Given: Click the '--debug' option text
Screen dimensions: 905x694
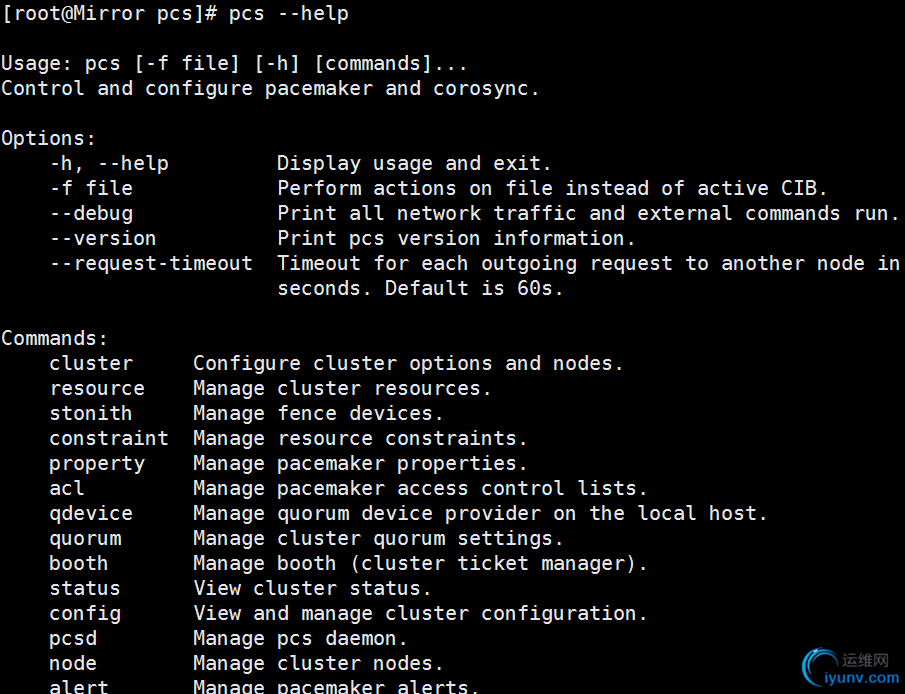Looking at the screenshot, I should tap(91, 214).
